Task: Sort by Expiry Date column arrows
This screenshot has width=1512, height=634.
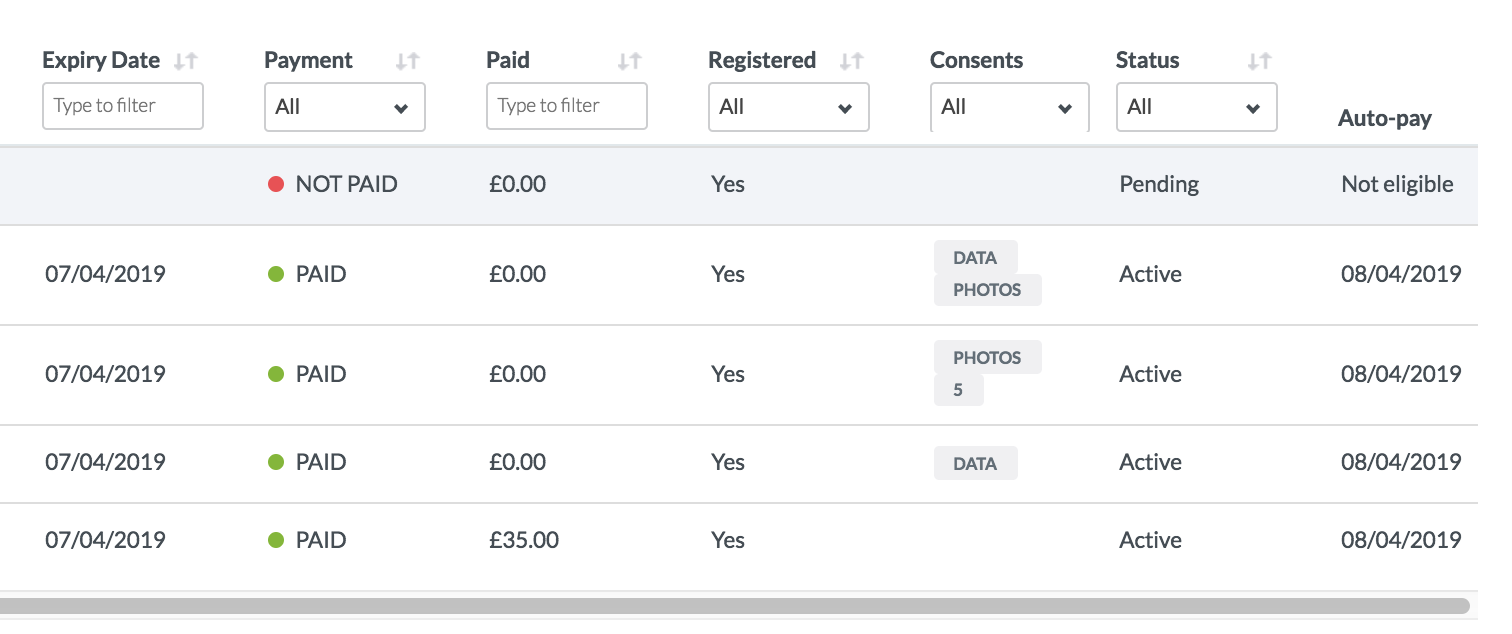Action: [x=185, y=61]
